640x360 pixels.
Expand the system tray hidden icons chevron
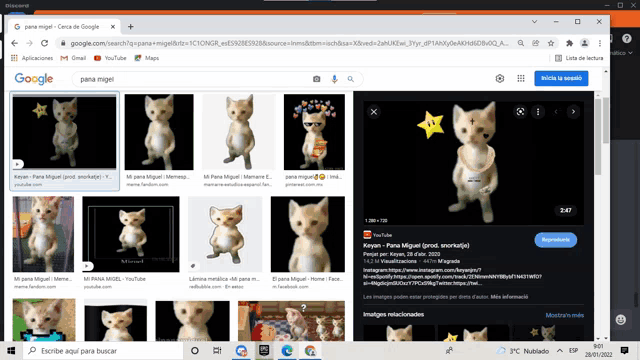[x=560, y=351]
